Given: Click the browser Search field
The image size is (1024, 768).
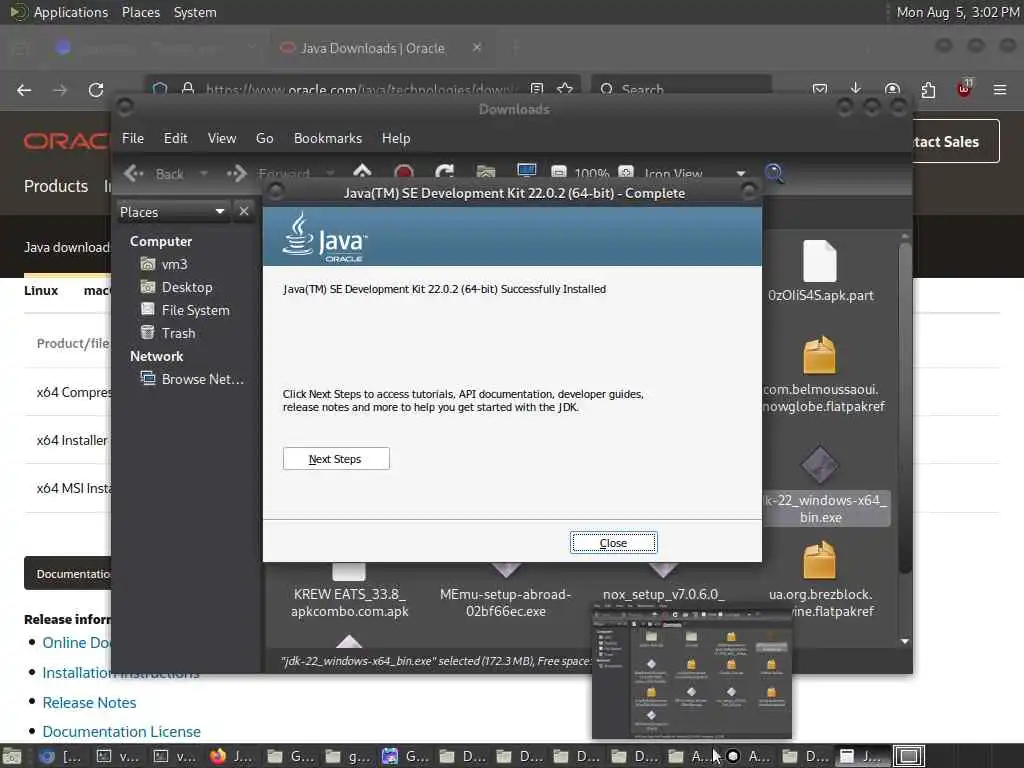Looking at the screenshot, I should 681,89.
